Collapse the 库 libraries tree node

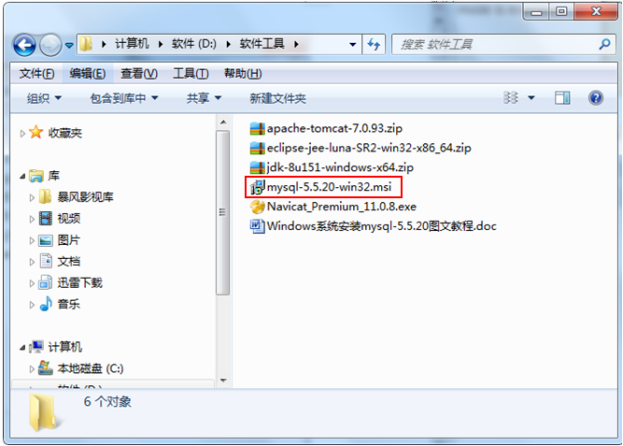pos(23,176)
